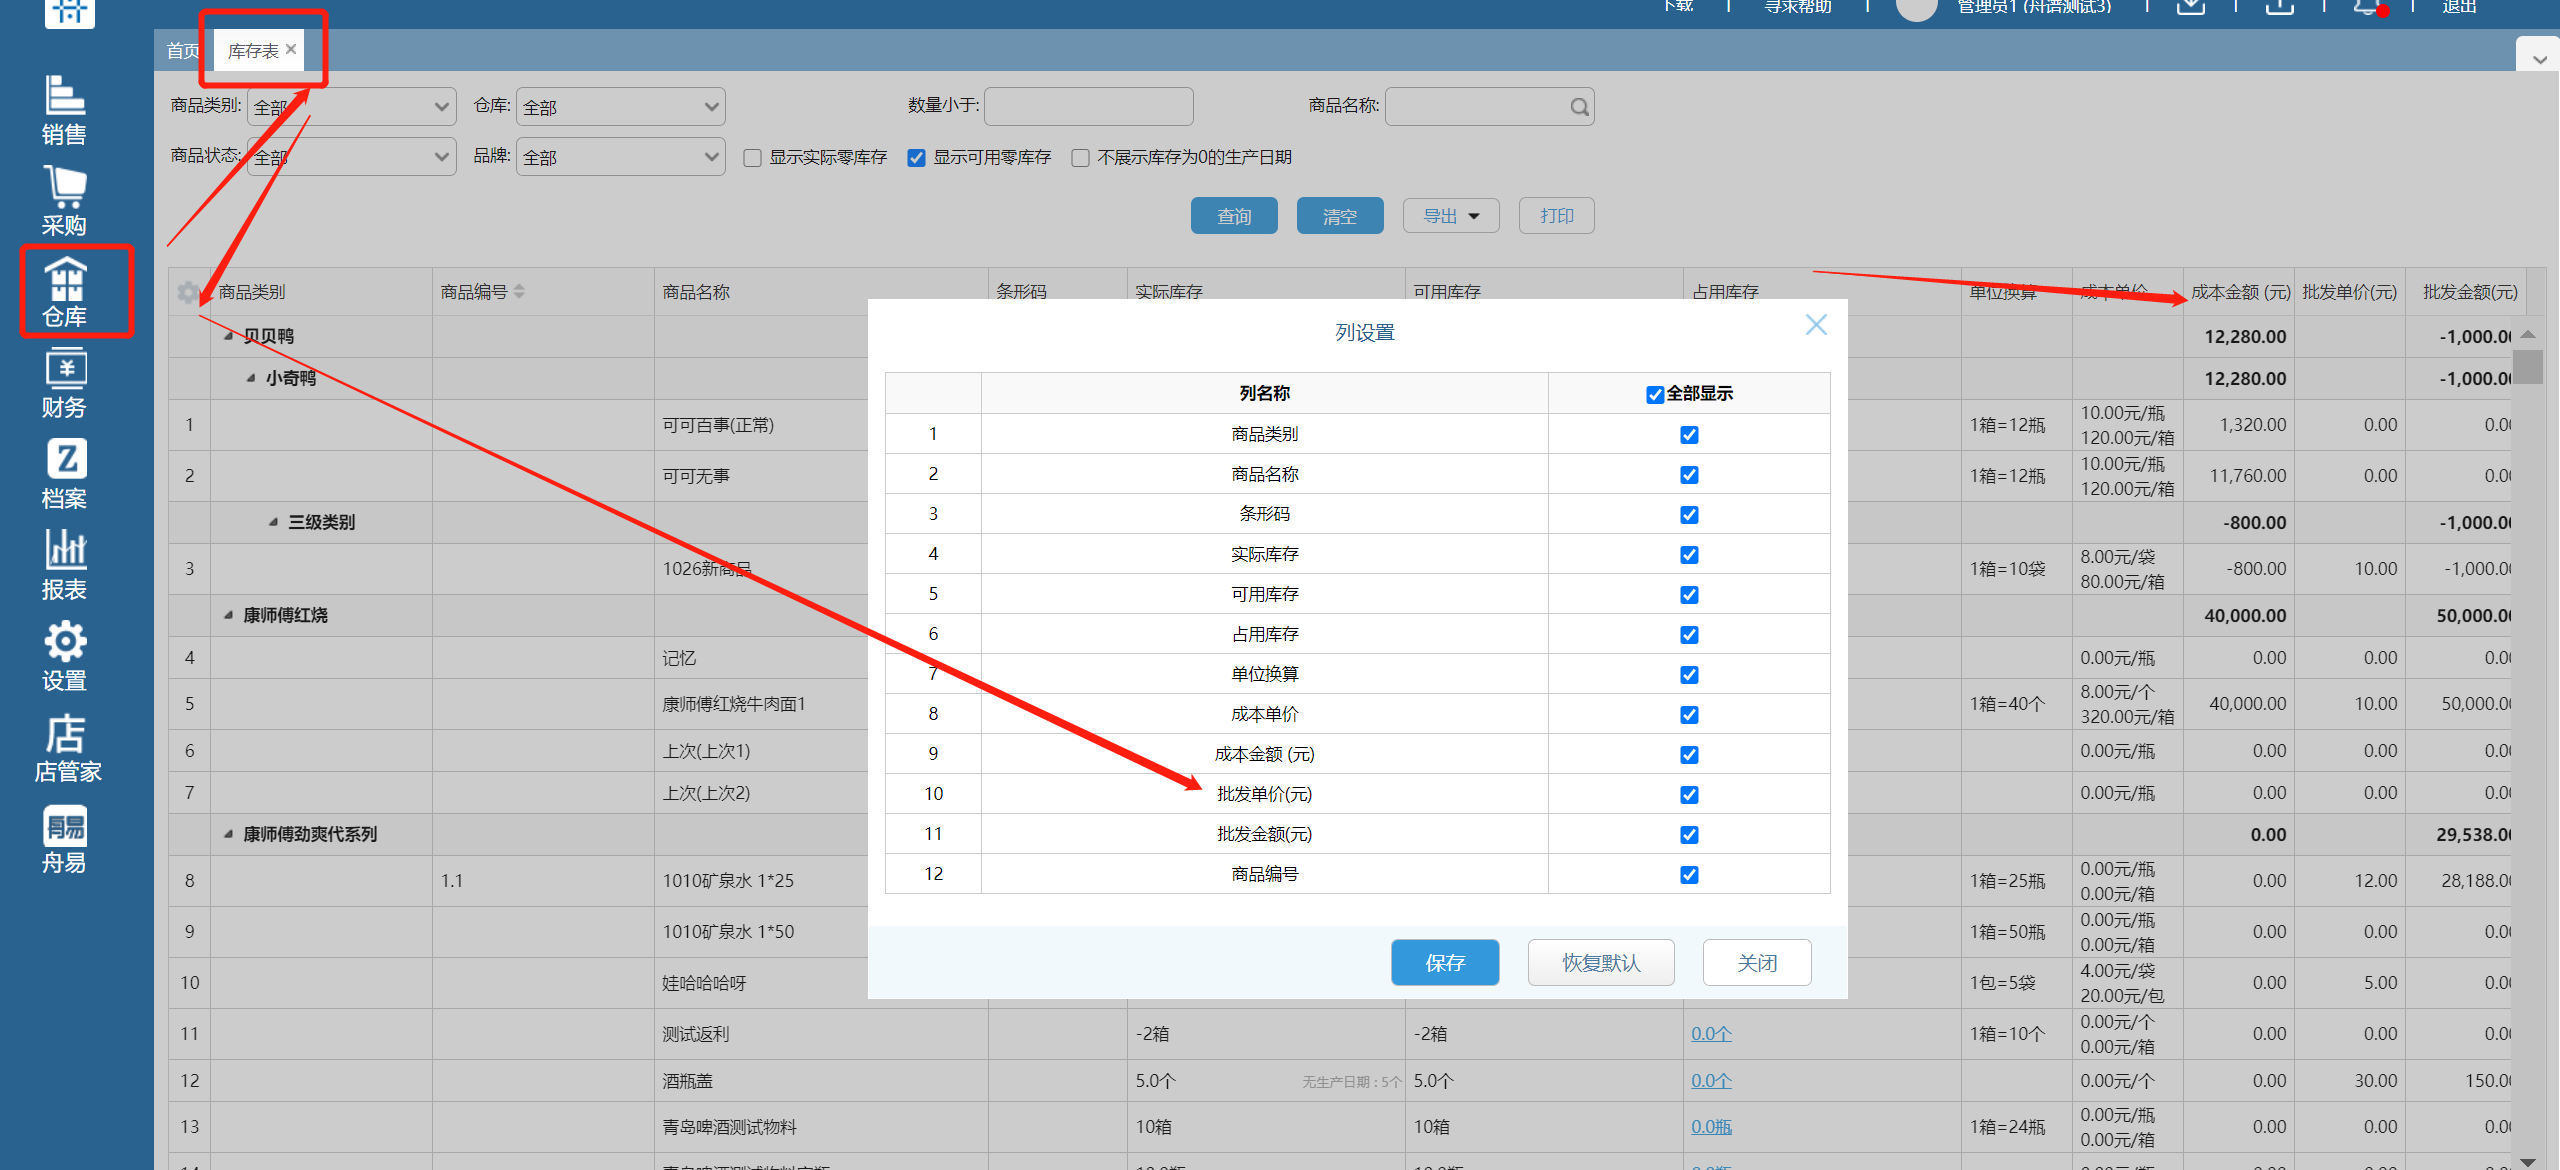Viewport: 2560px width, 1170px height.
Task: Focus the 商品名称 search field
Action: click(1488, 107)
